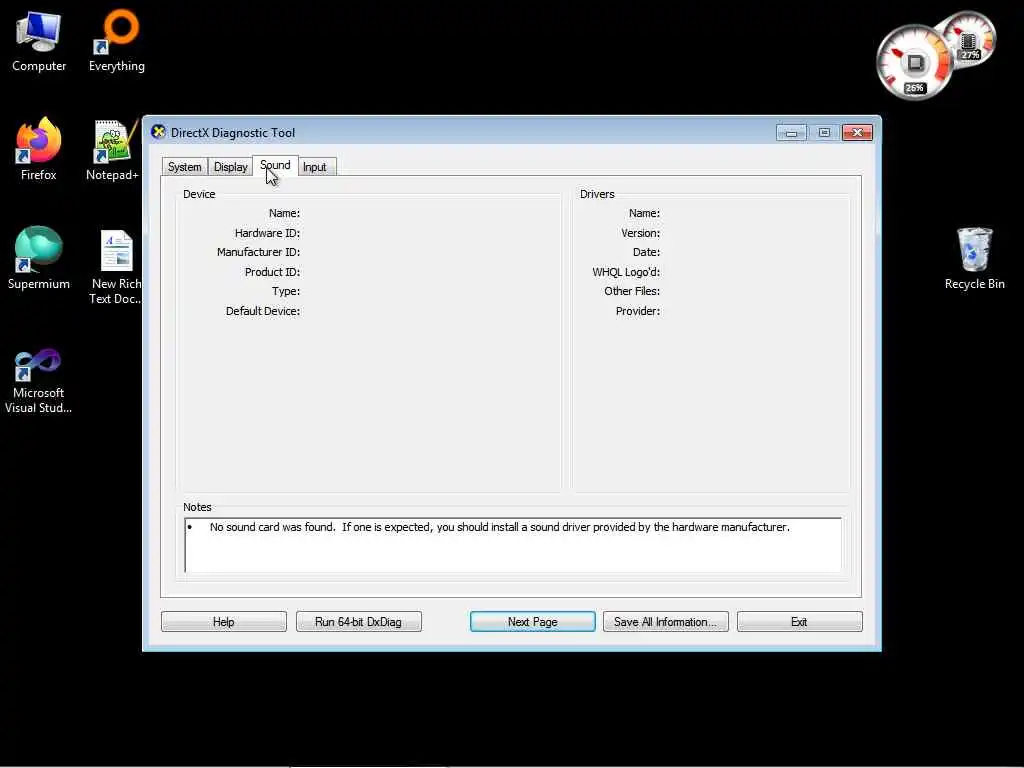This screenshot has height=768, width=1024.
Task: Click the 'Manufacturer ID:' label
Action: coord(258,252)
